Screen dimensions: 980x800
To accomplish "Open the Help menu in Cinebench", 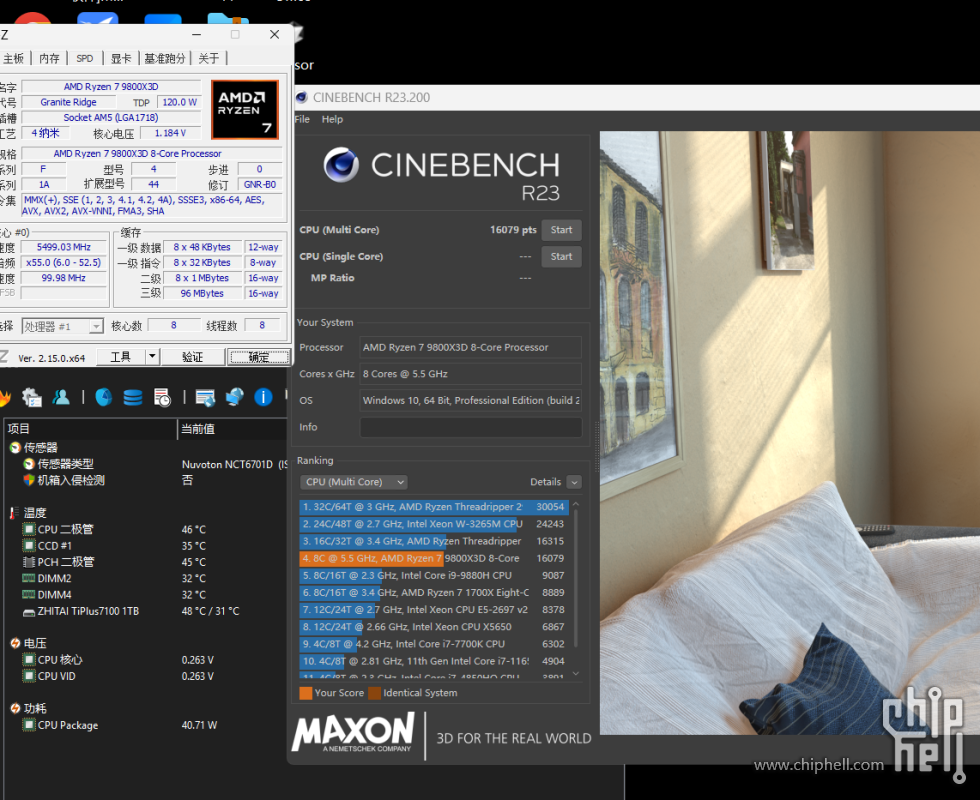I will pos(332,119).
